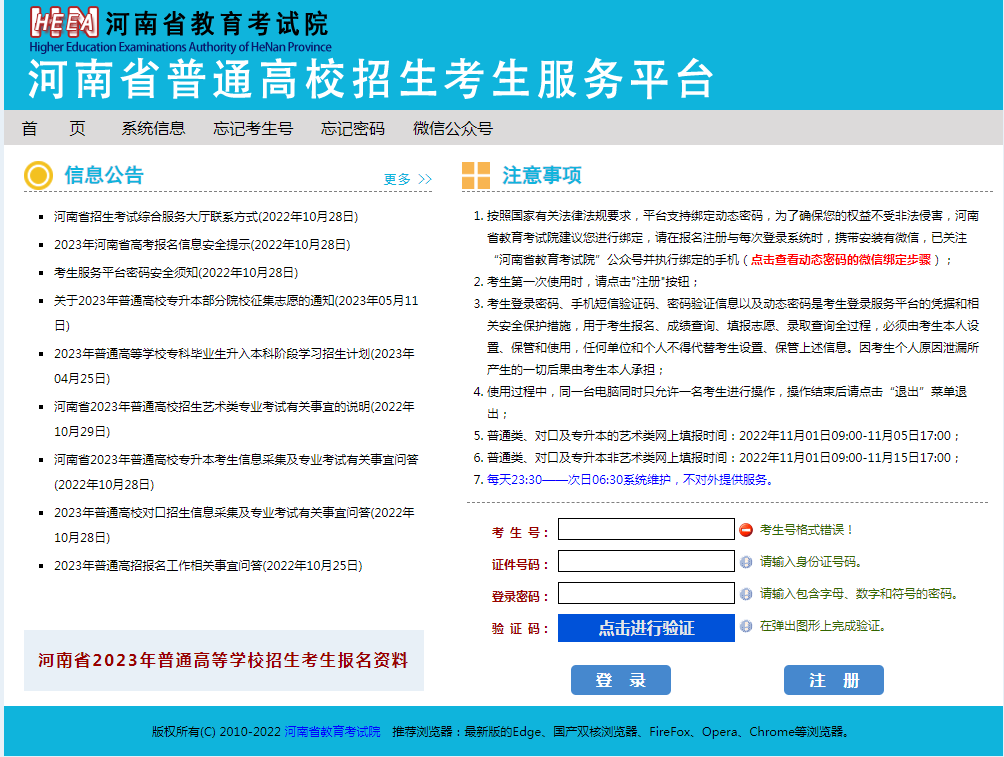Viewport: 1004px width, 757px height.
Task: Open the 河南省2023年普通高等学校招生考生报名资料 banner
Action: point(223,660)
